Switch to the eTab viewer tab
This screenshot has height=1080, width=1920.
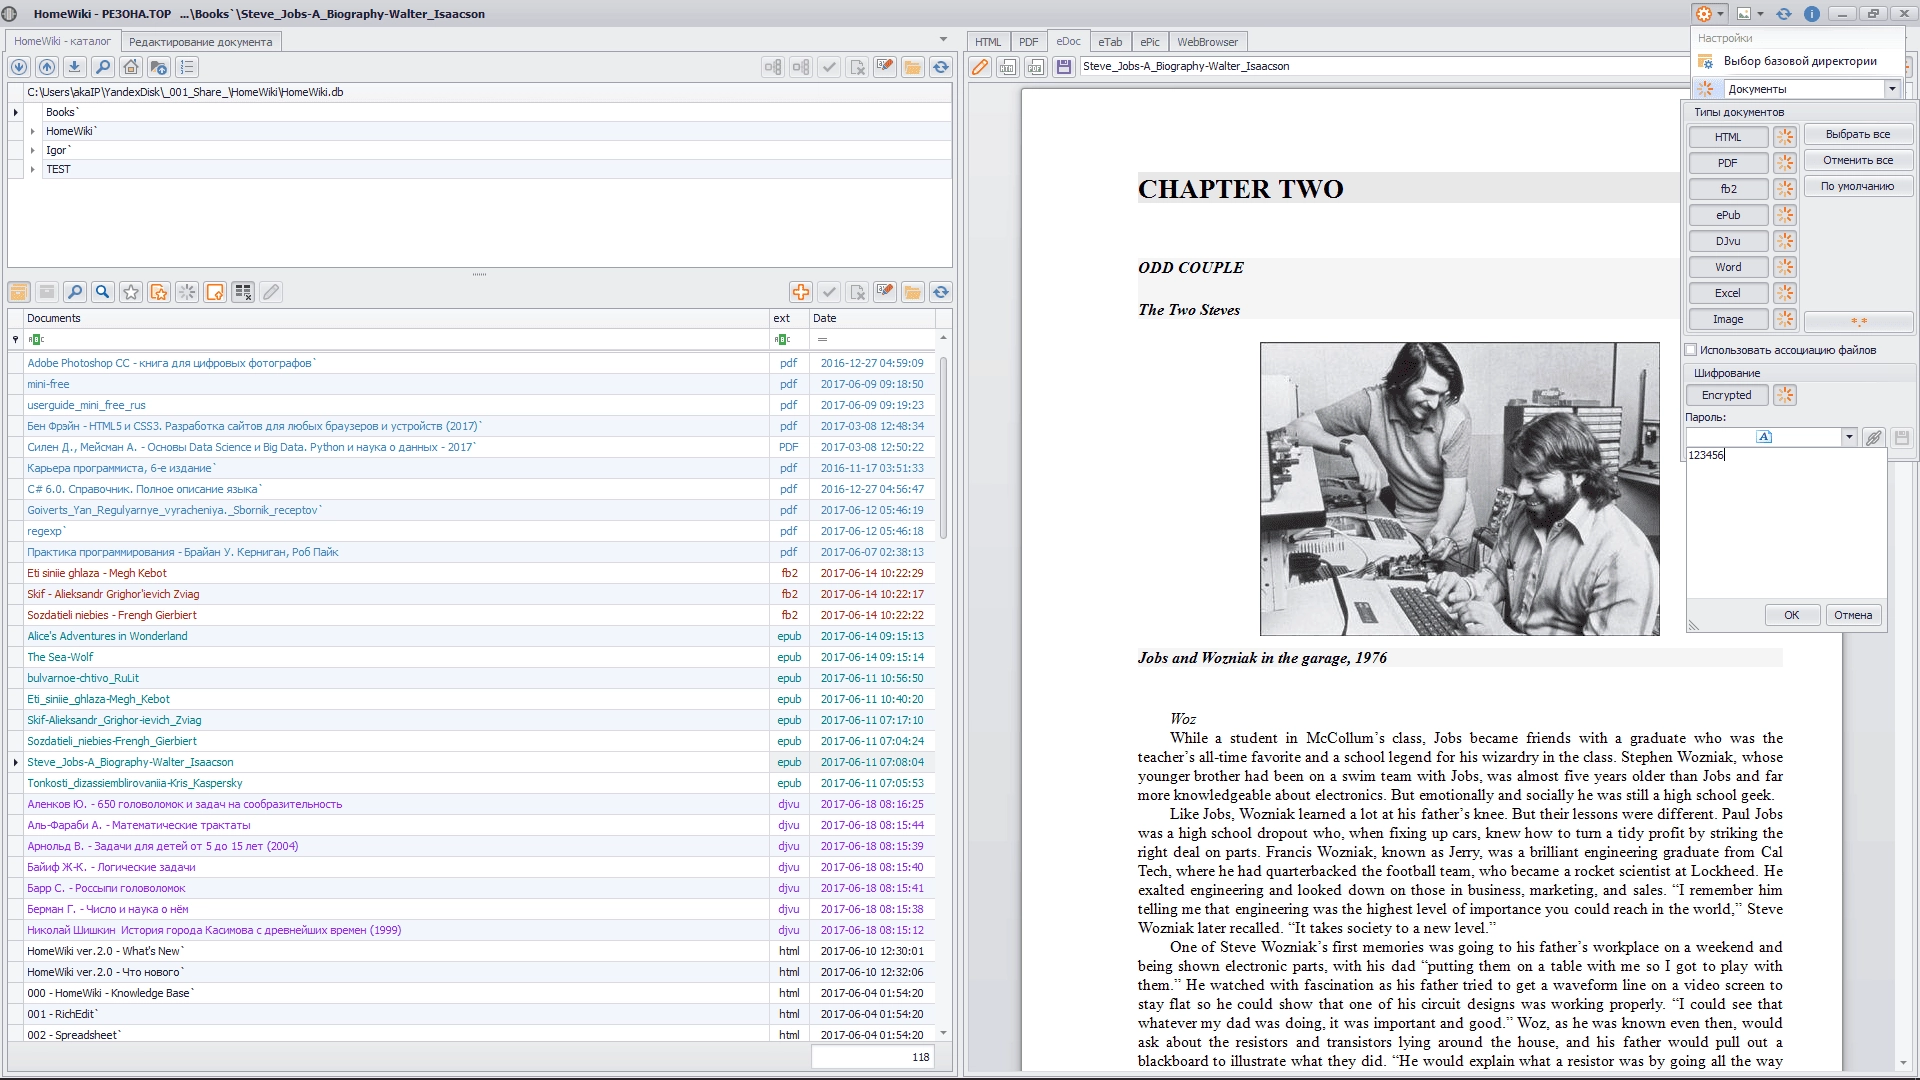click(1110, 42)
